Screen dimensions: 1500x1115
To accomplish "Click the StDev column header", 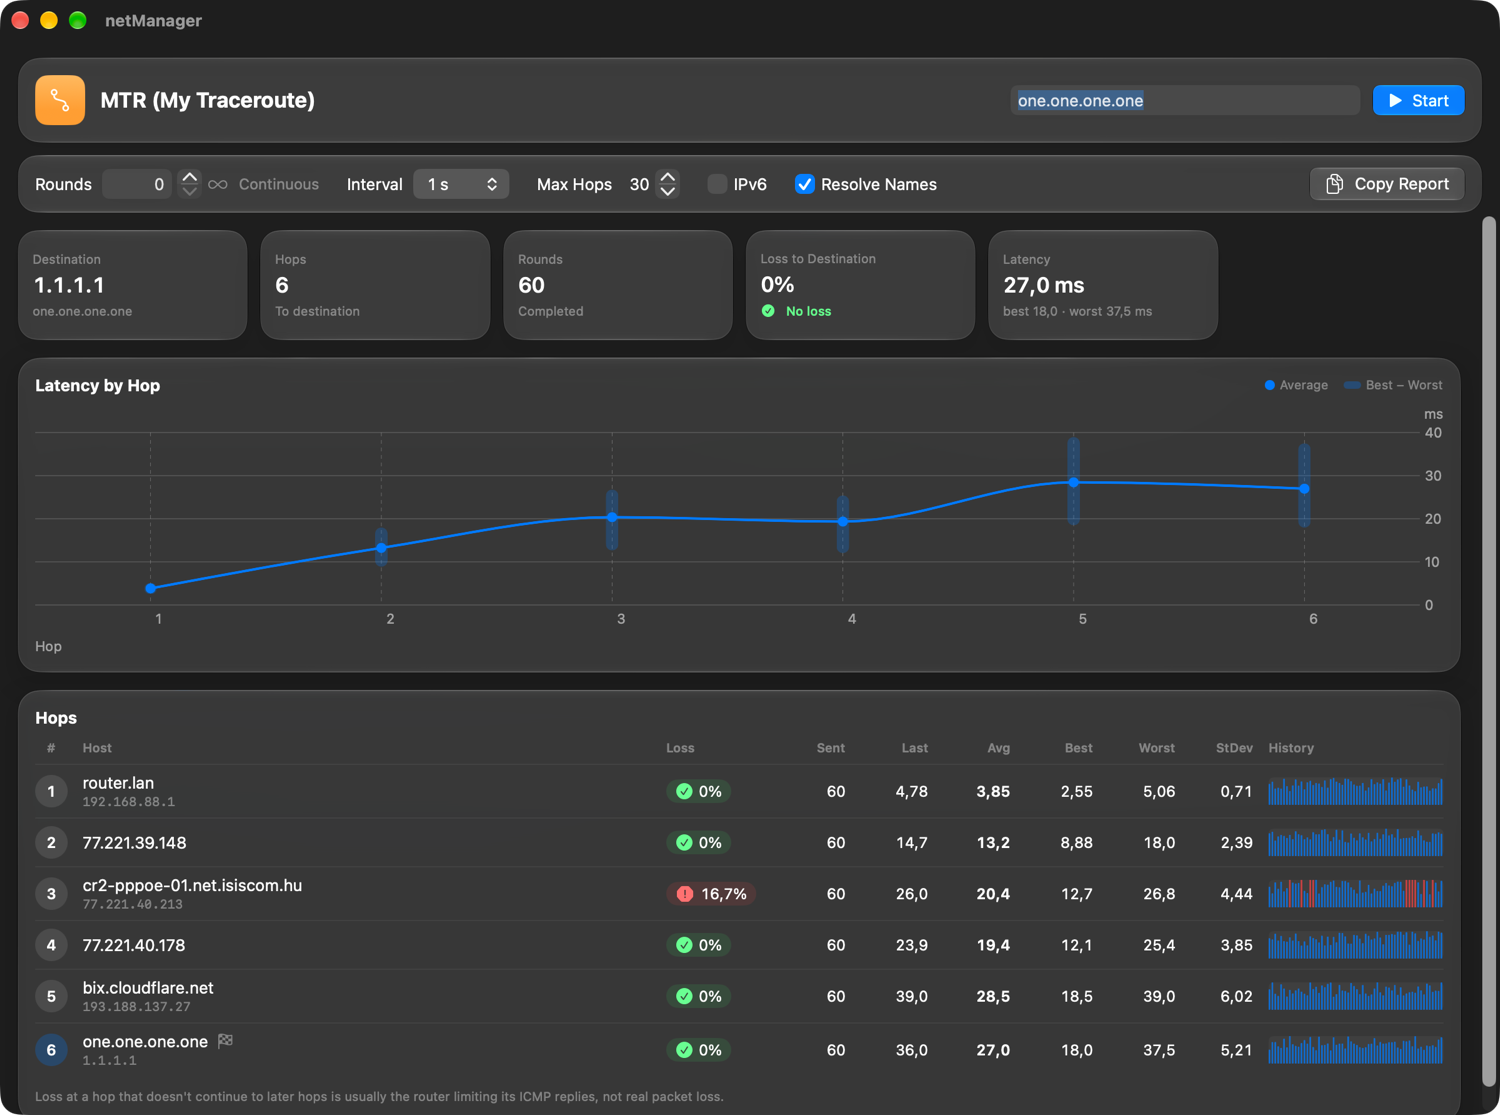I will coord(1234,748).
